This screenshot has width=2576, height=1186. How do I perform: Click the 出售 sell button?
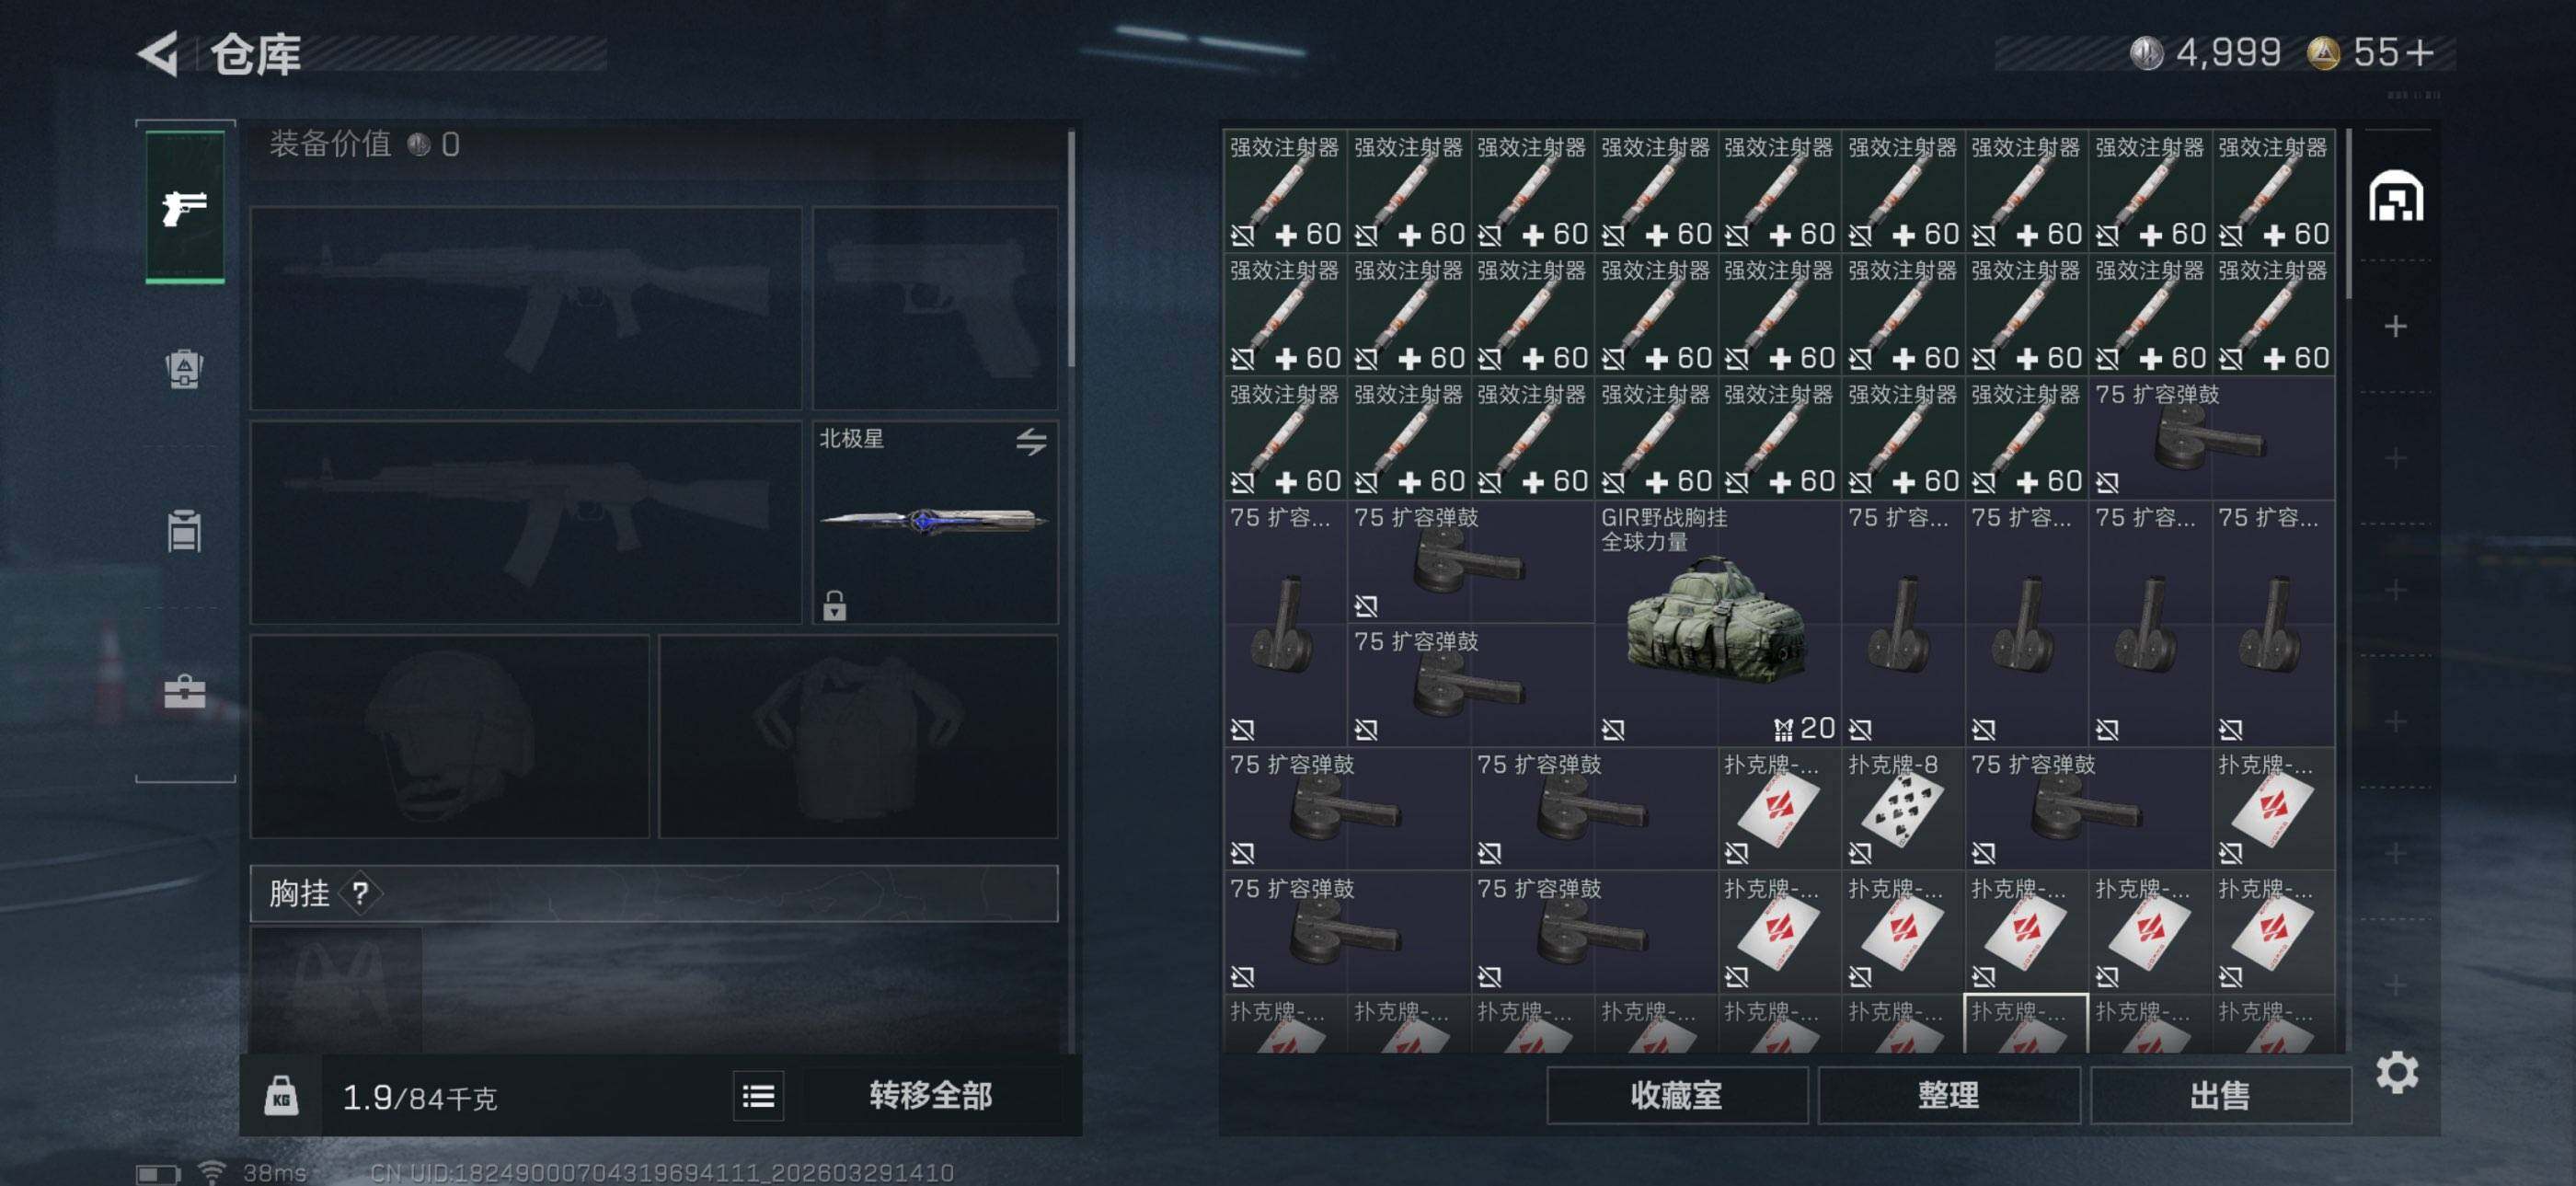(x=2220, y=1095)
